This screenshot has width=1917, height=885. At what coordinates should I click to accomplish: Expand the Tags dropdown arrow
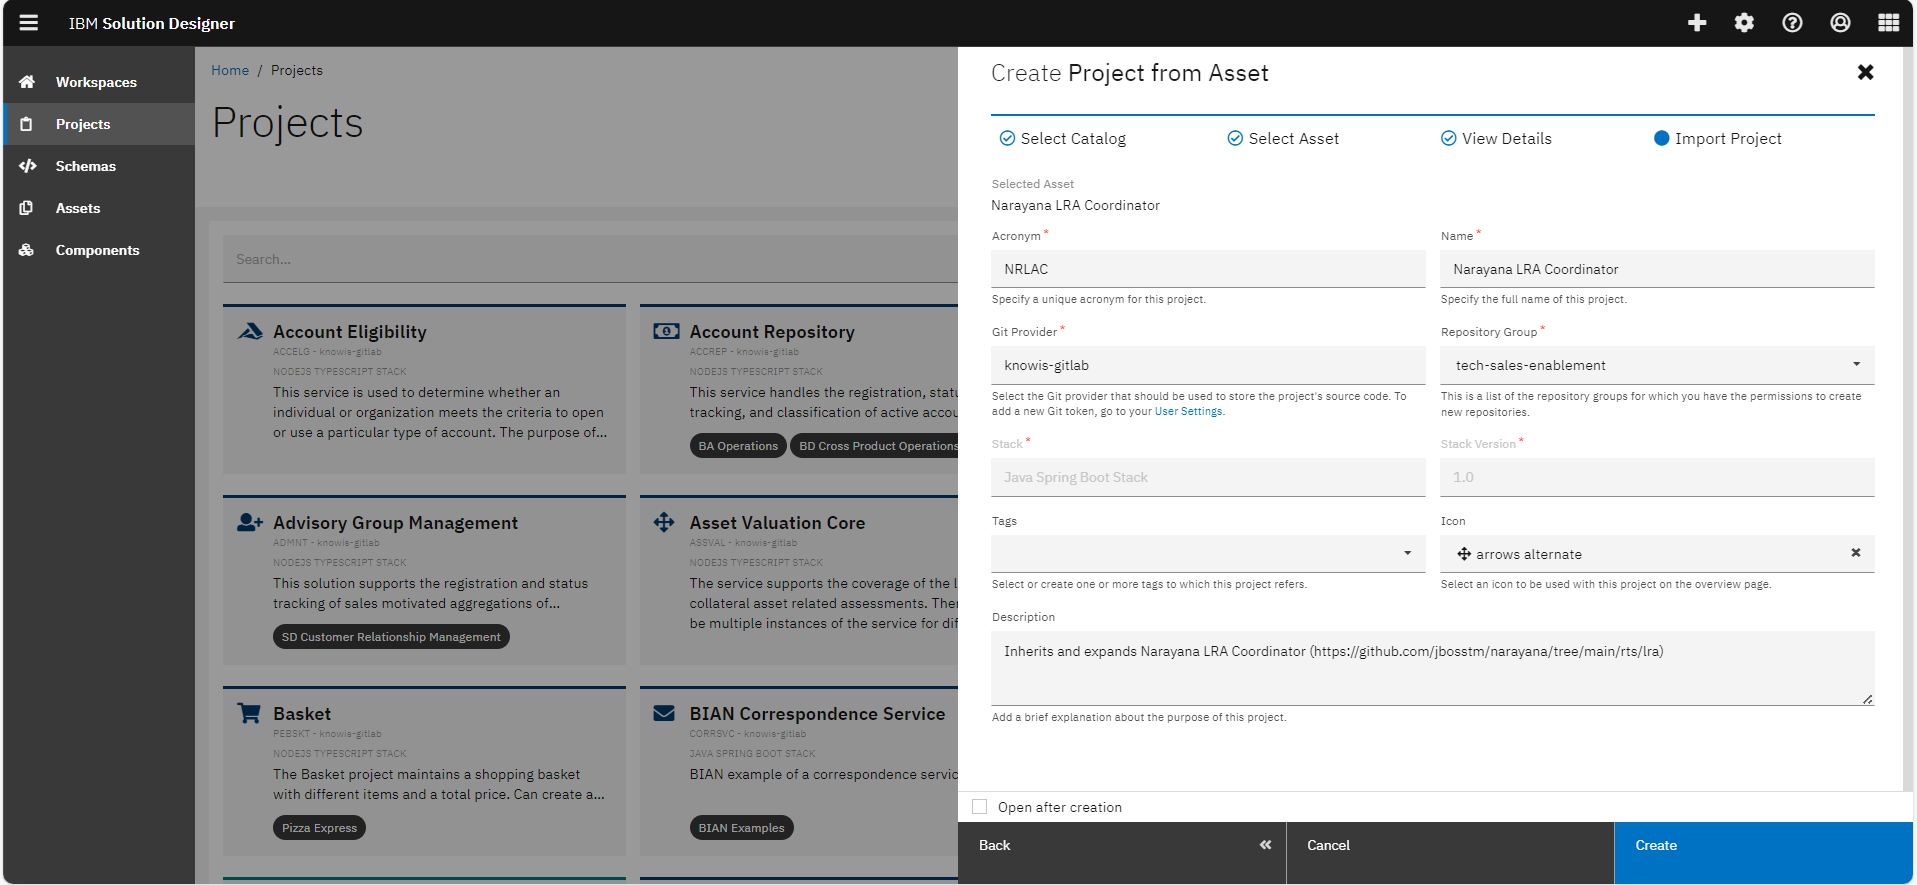point(1407,553)
